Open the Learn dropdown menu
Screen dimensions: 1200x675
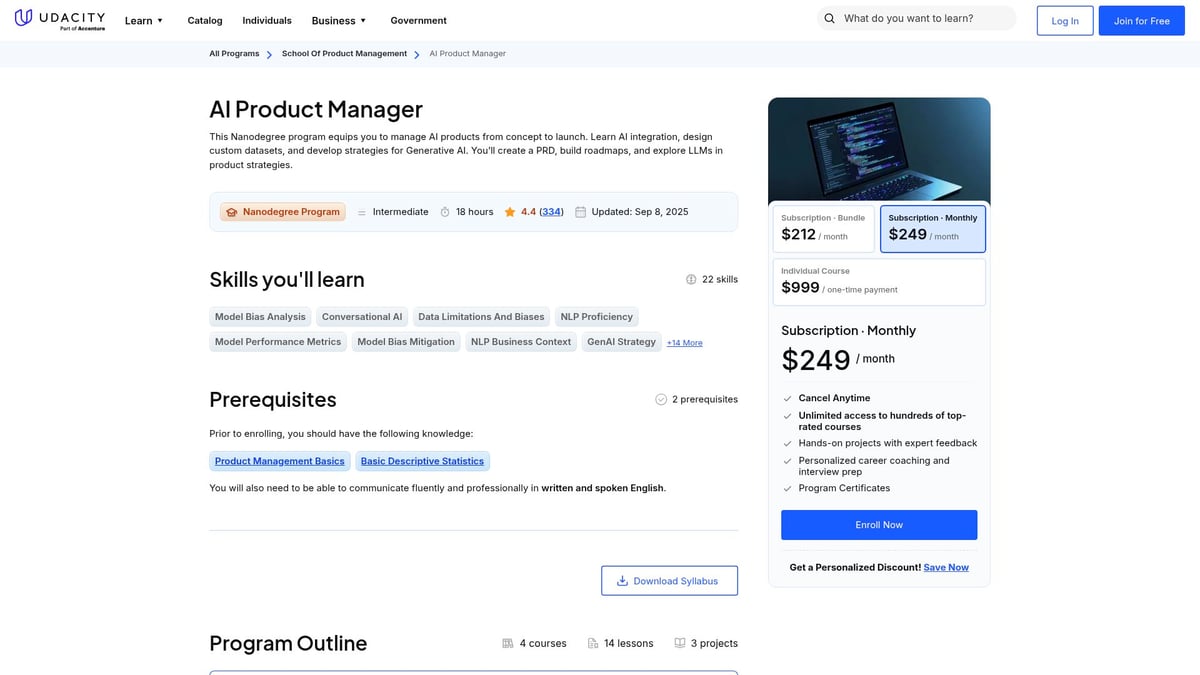coord(144,20)
